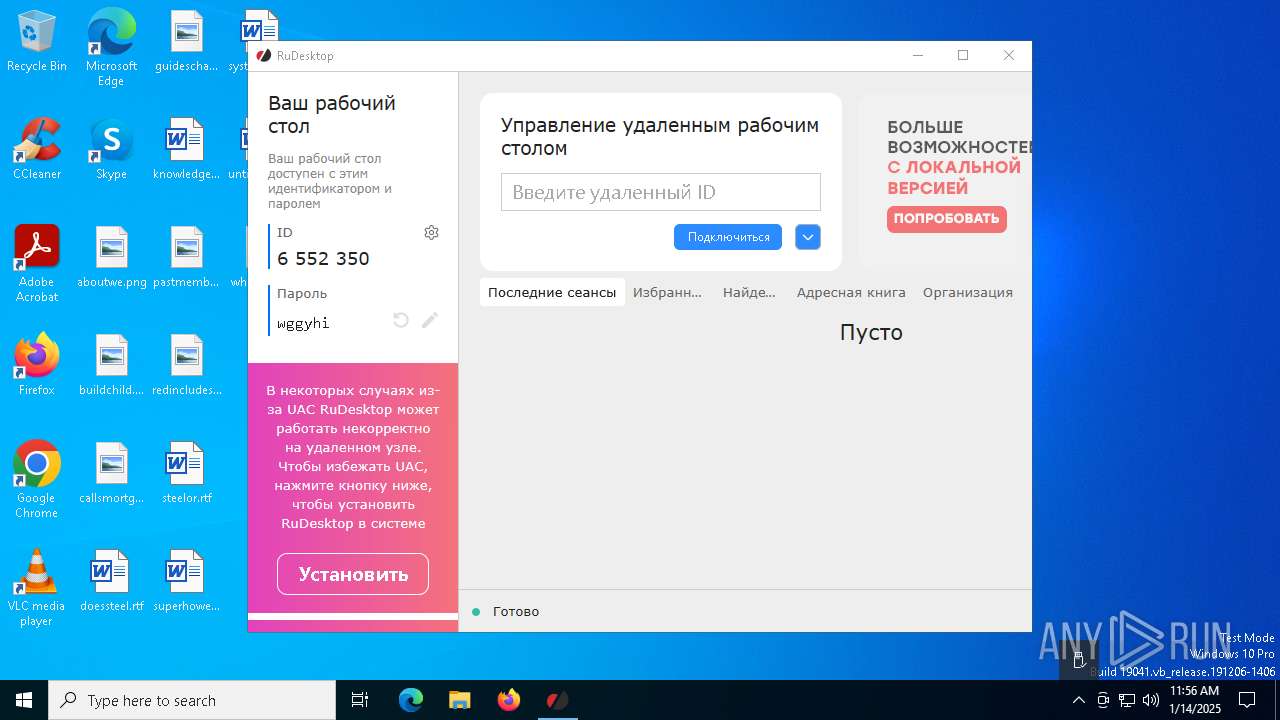The height and width of the screenshot is (720, 1280).
Task: Select the ID number 6 552 350
Action: click(323, 259)
